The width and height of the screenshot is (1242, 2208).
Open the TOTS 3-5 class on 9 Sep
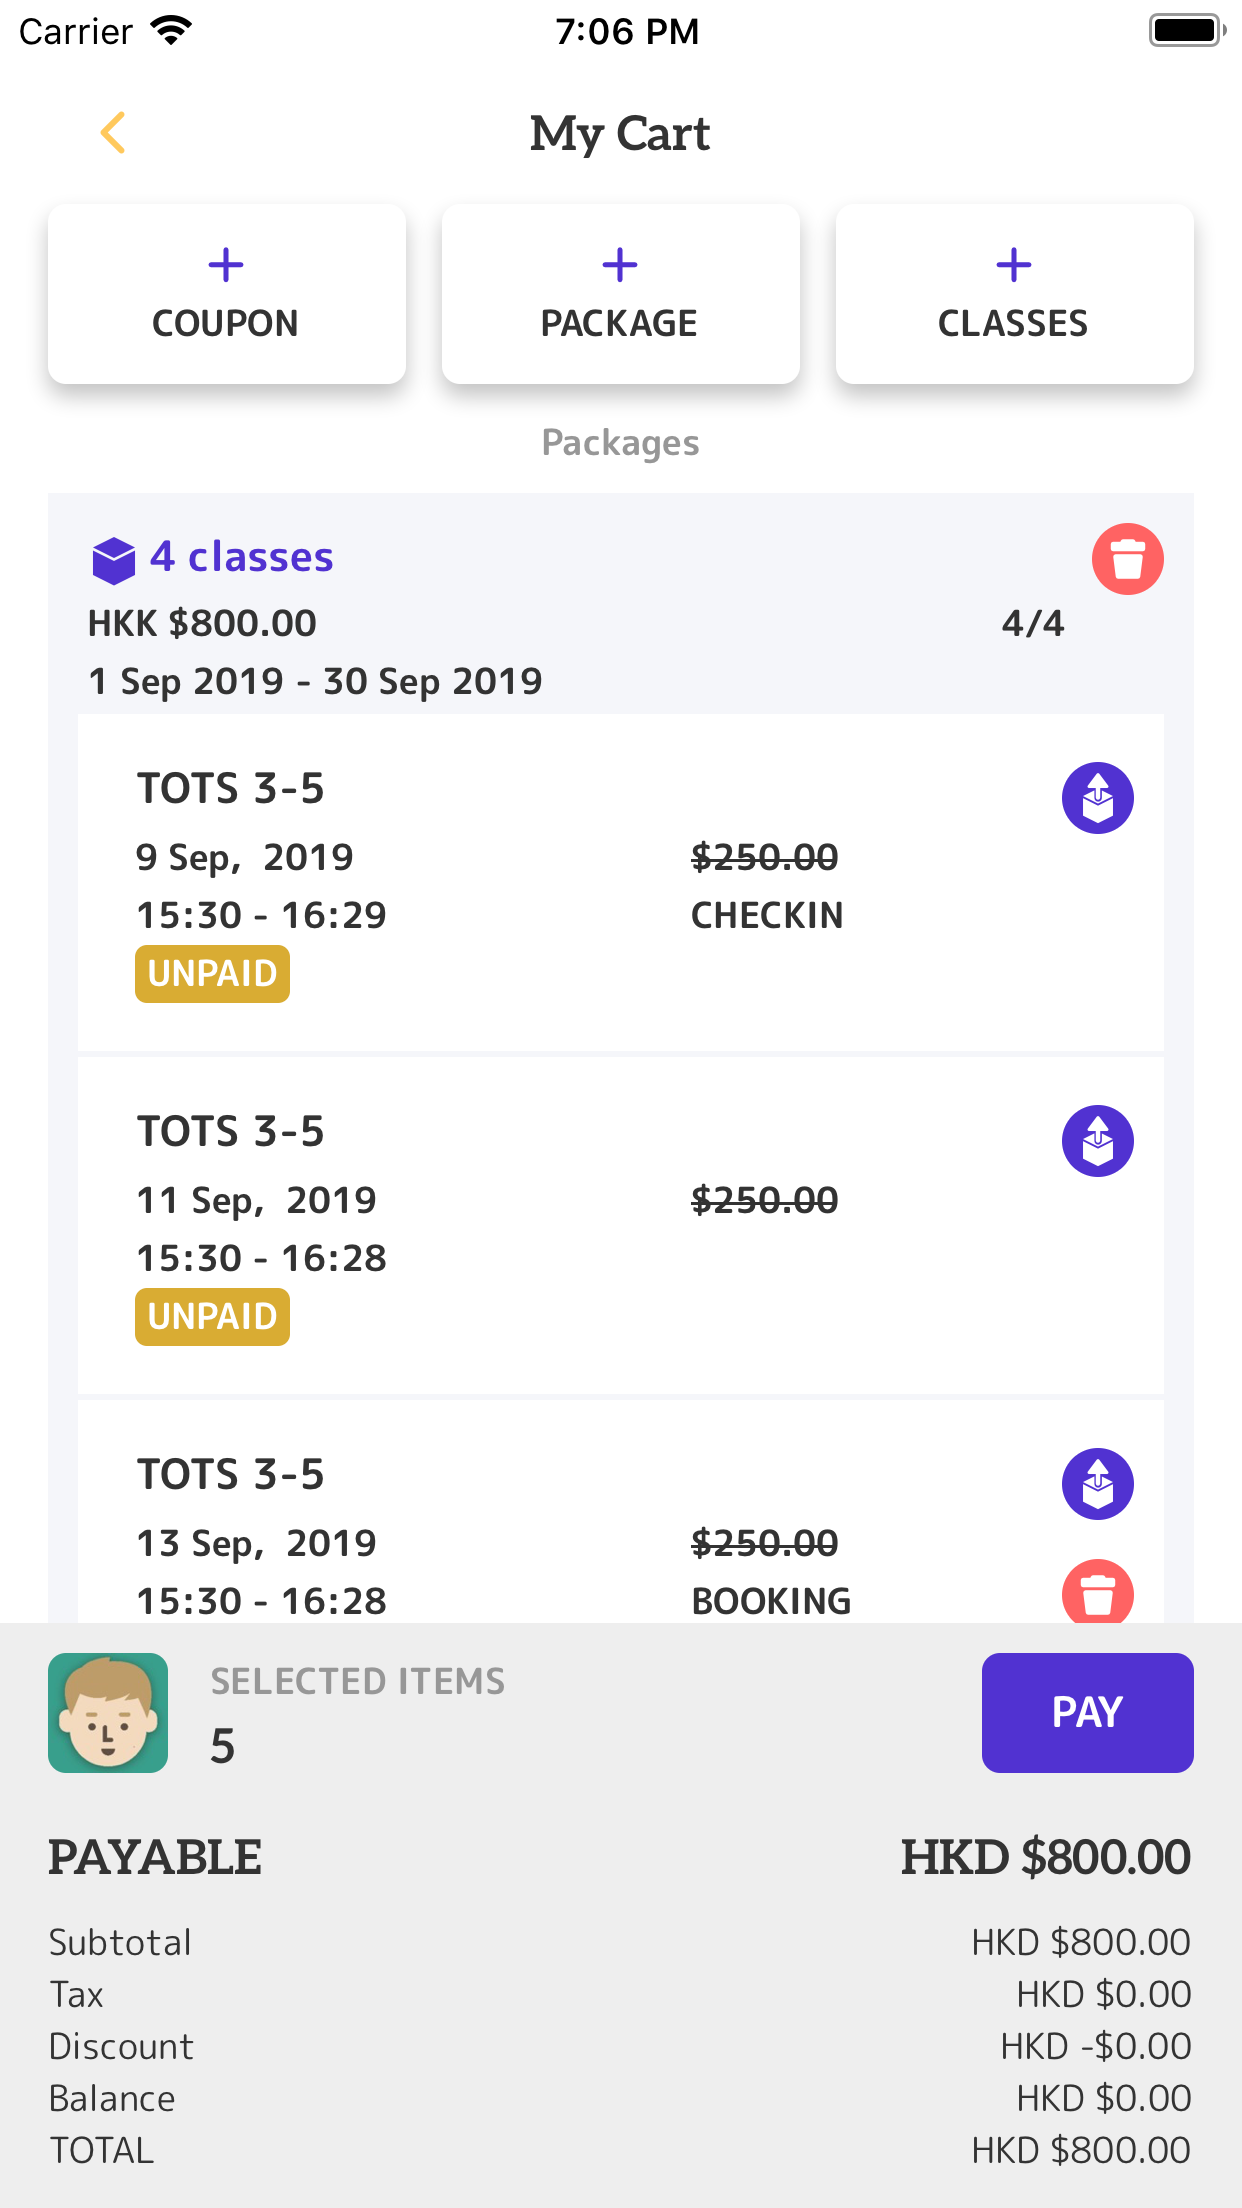coord(620,882)
